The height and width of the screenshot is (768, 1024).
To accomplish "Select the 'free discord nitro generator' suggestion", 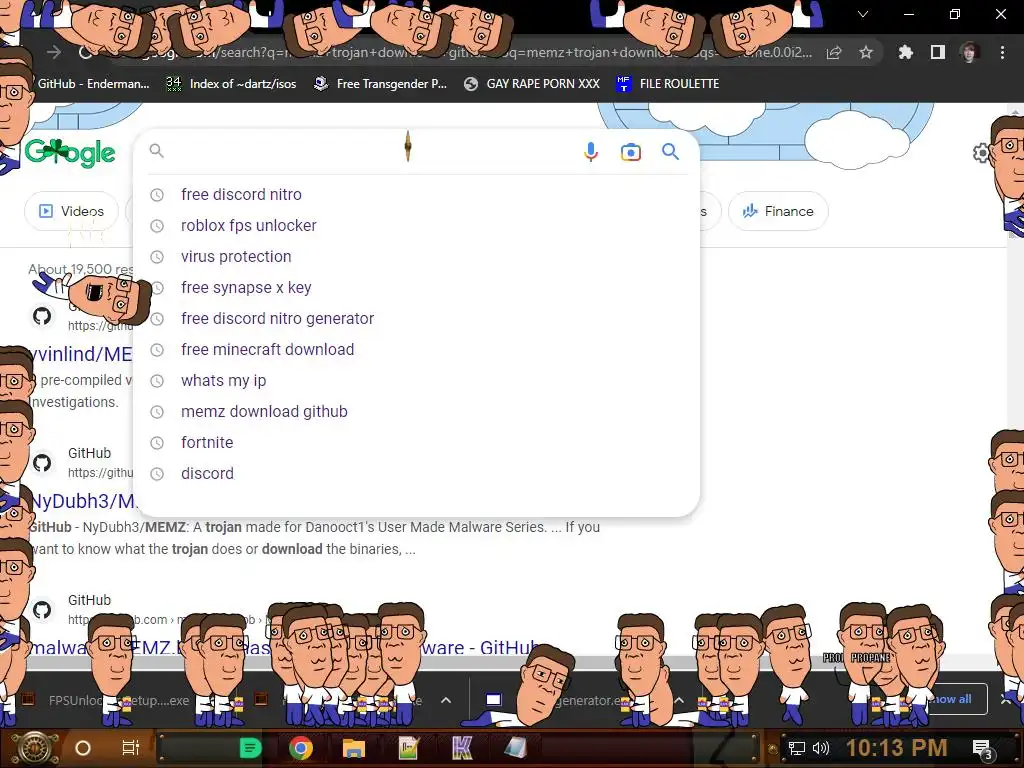I will click(416, 319).
